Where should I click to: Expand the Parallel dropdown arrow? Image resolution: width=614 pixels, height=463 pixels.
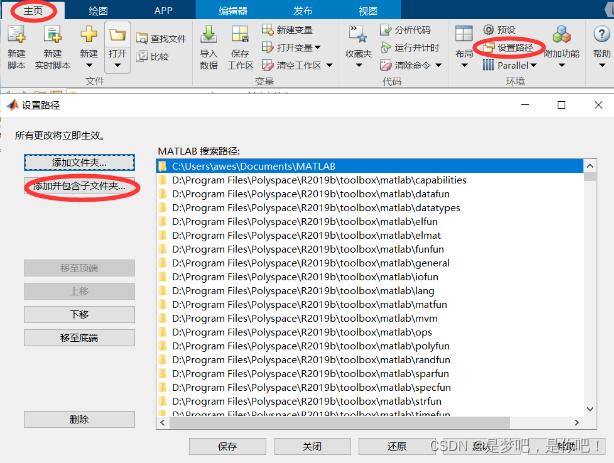533,65
